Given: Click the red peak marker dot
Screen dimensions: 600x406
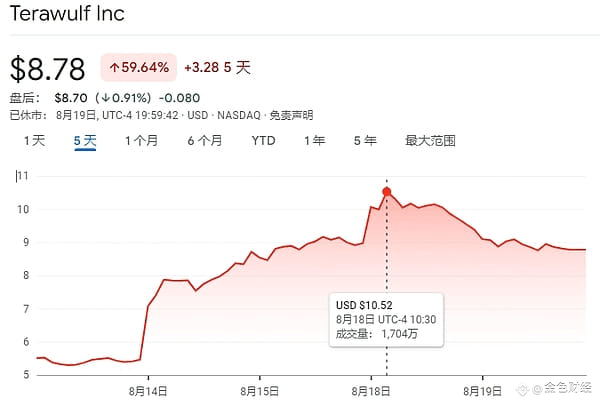Looking at the screenshot, I should pyautogui.click(x=386, y=192).
